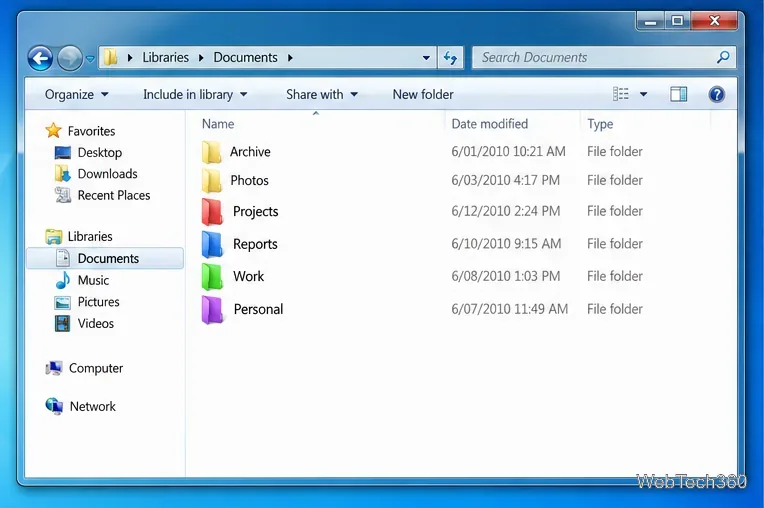Click the Work folder name
This screenshot has width=764, height=508.
pyautogui.click(x=248, y=277)
